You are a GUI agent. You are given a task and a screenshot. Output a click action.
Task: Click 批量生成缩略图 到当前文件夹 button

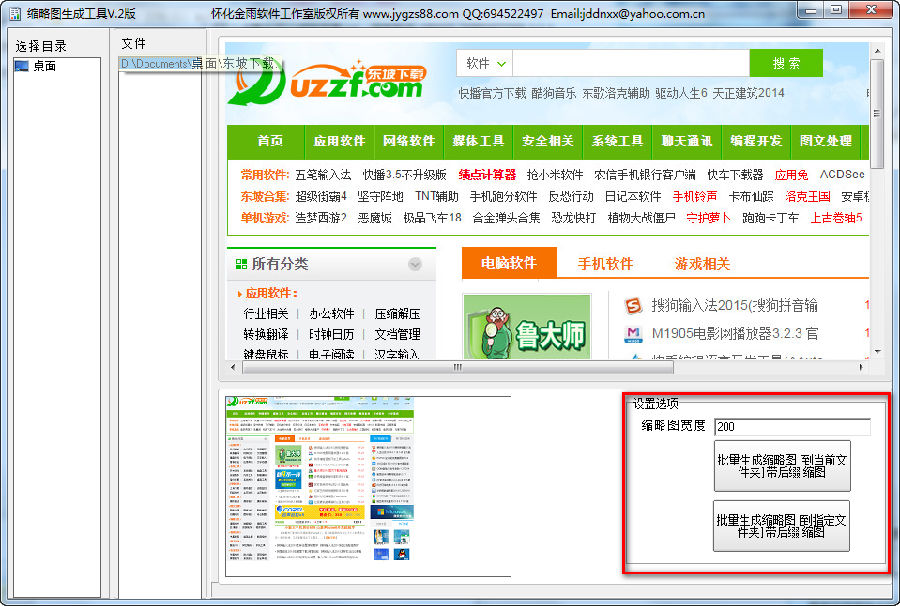[782, 466]
